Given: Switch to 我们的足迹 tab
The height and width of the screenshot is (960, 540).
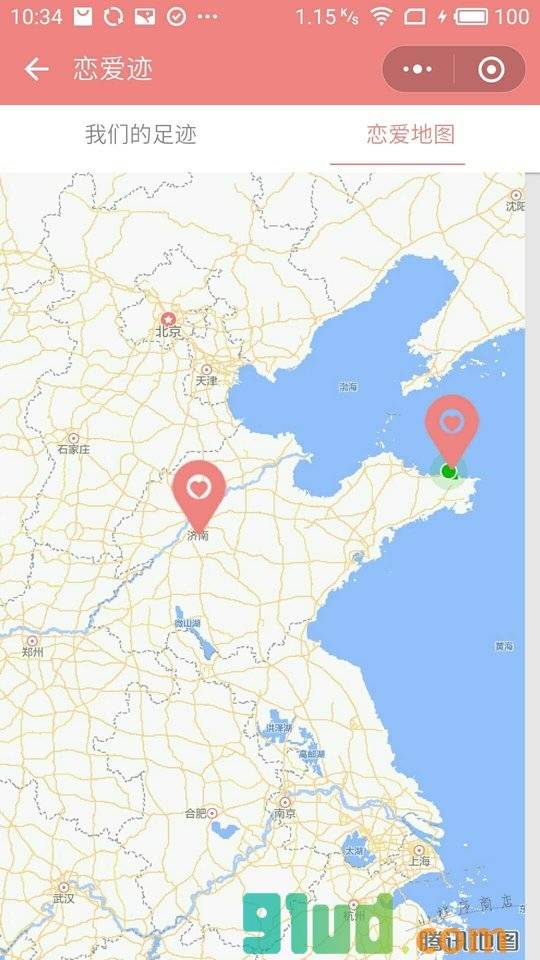Looking at the screenshot, I should click(141, 135).
